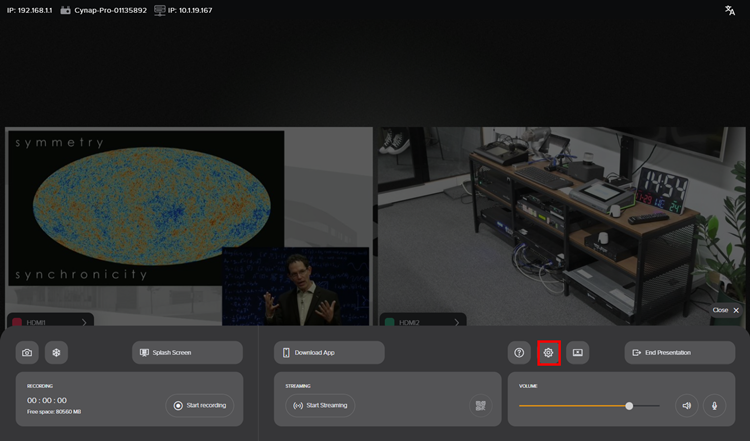The width and height of the screenshot is (750, 441).
Task: Click the IP: 192.168.1.1 address
Action: 29,10
